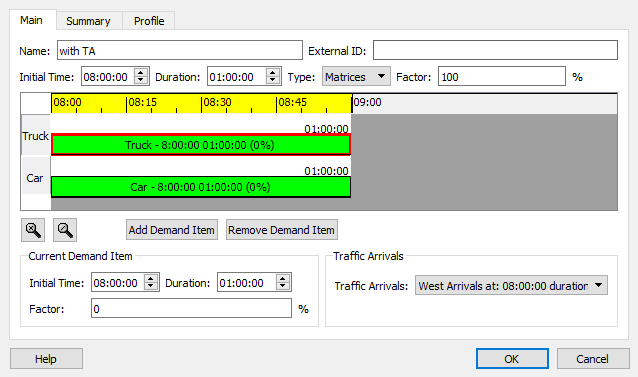
Task: Click the 08:30 mark on timeline ruler
Action: click(217, 102)
